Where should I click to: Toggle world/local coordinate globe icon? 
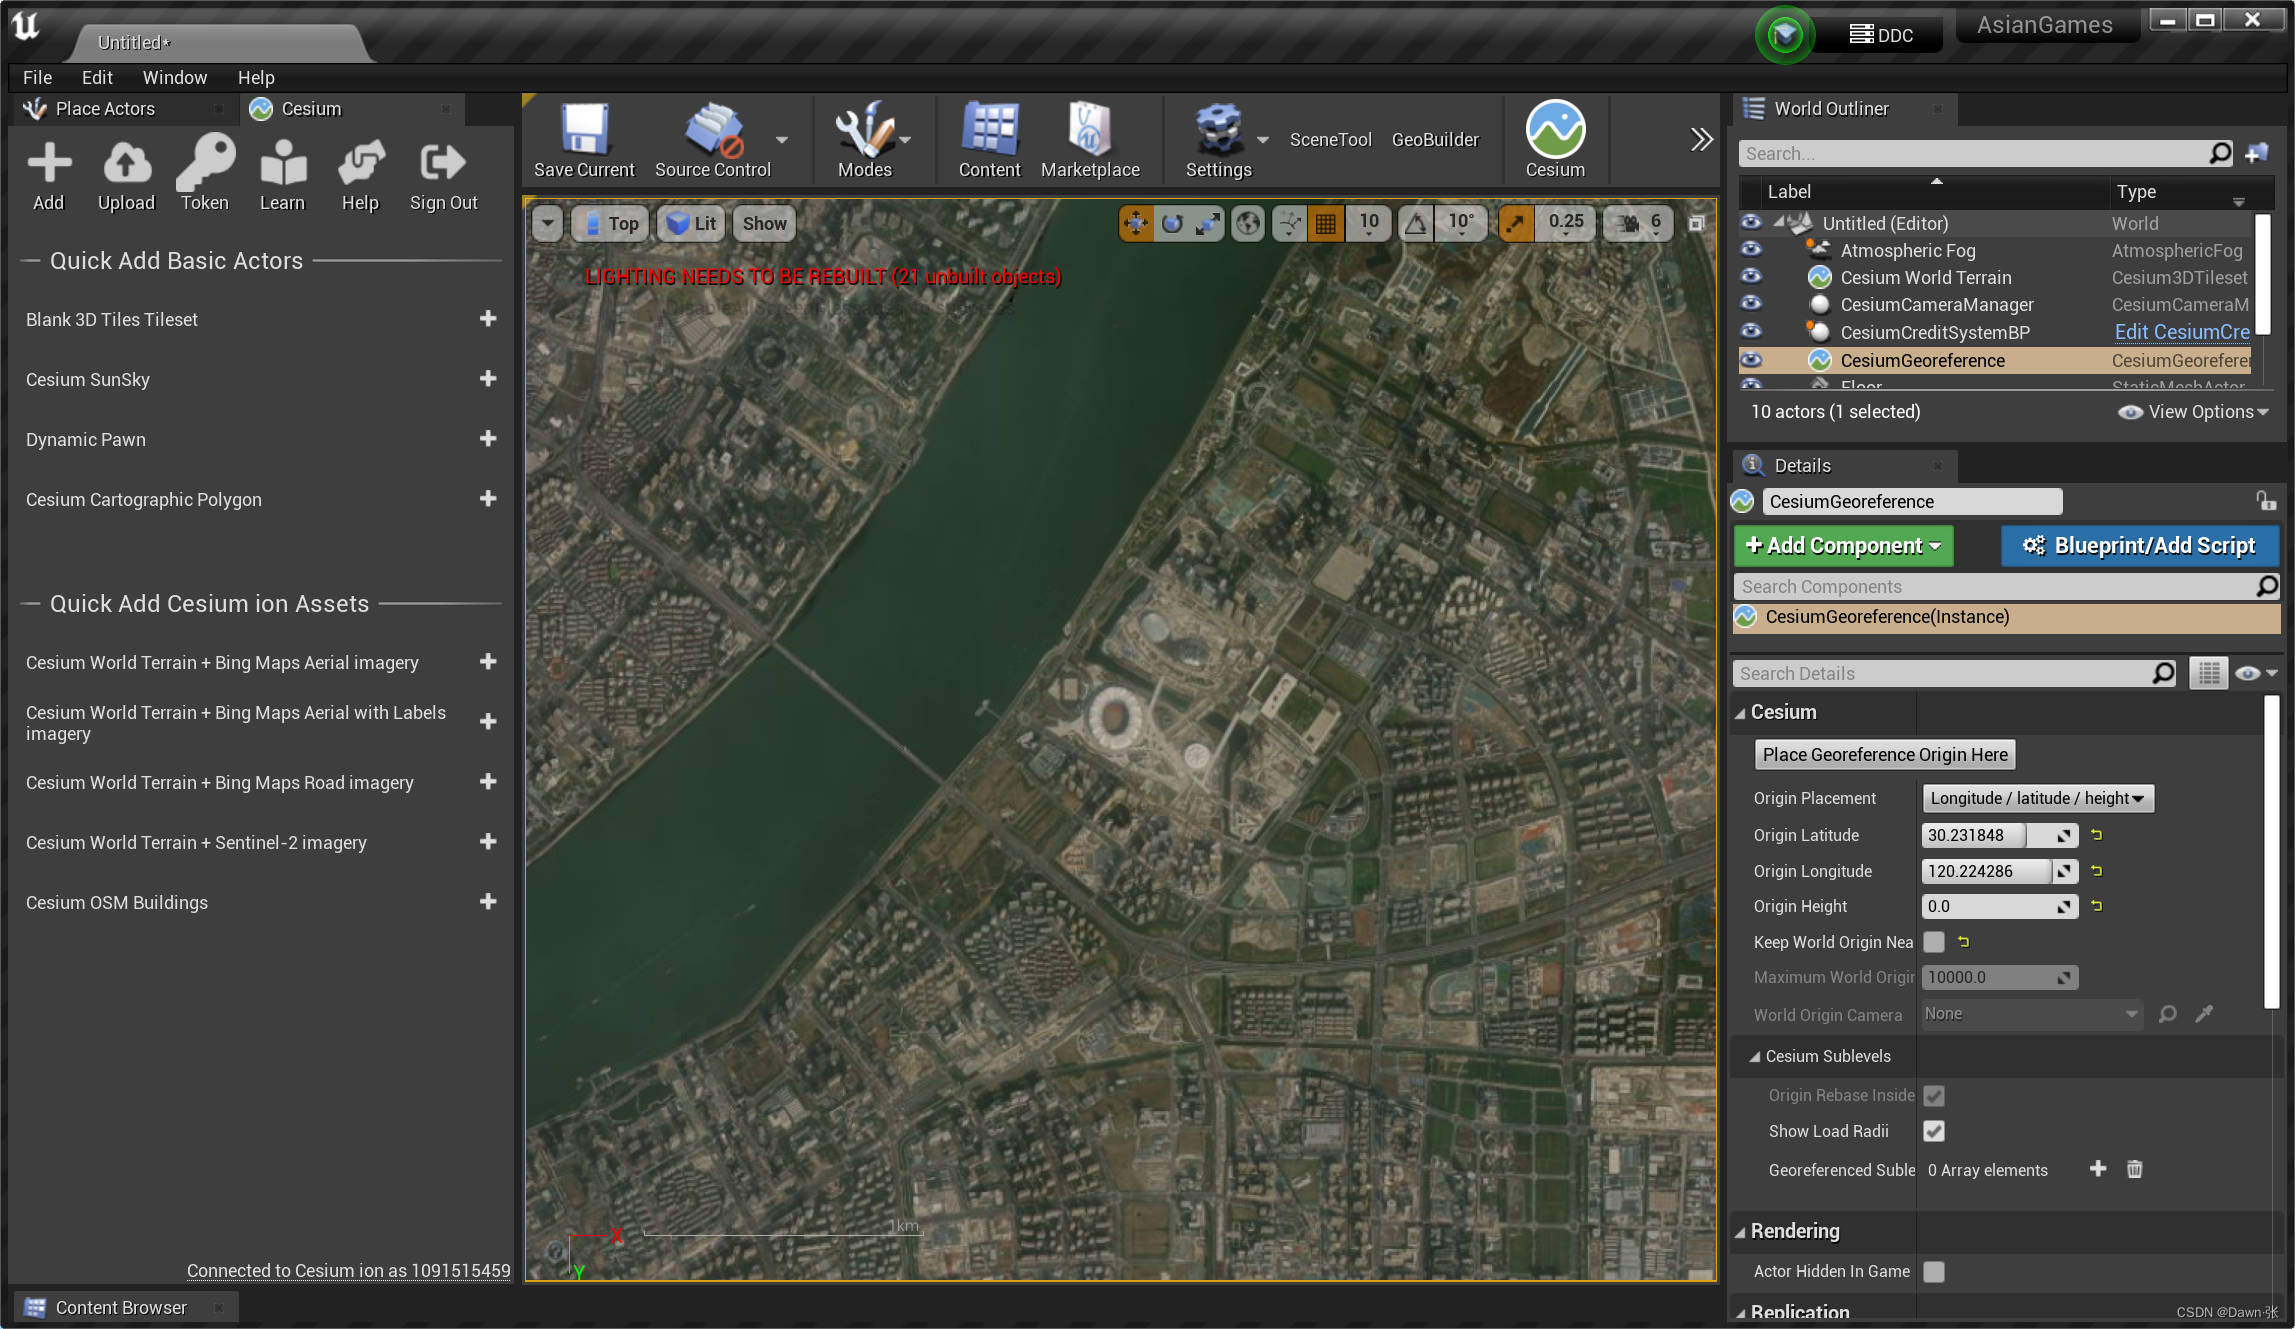pyautogui.click(x=1248, y=224)
